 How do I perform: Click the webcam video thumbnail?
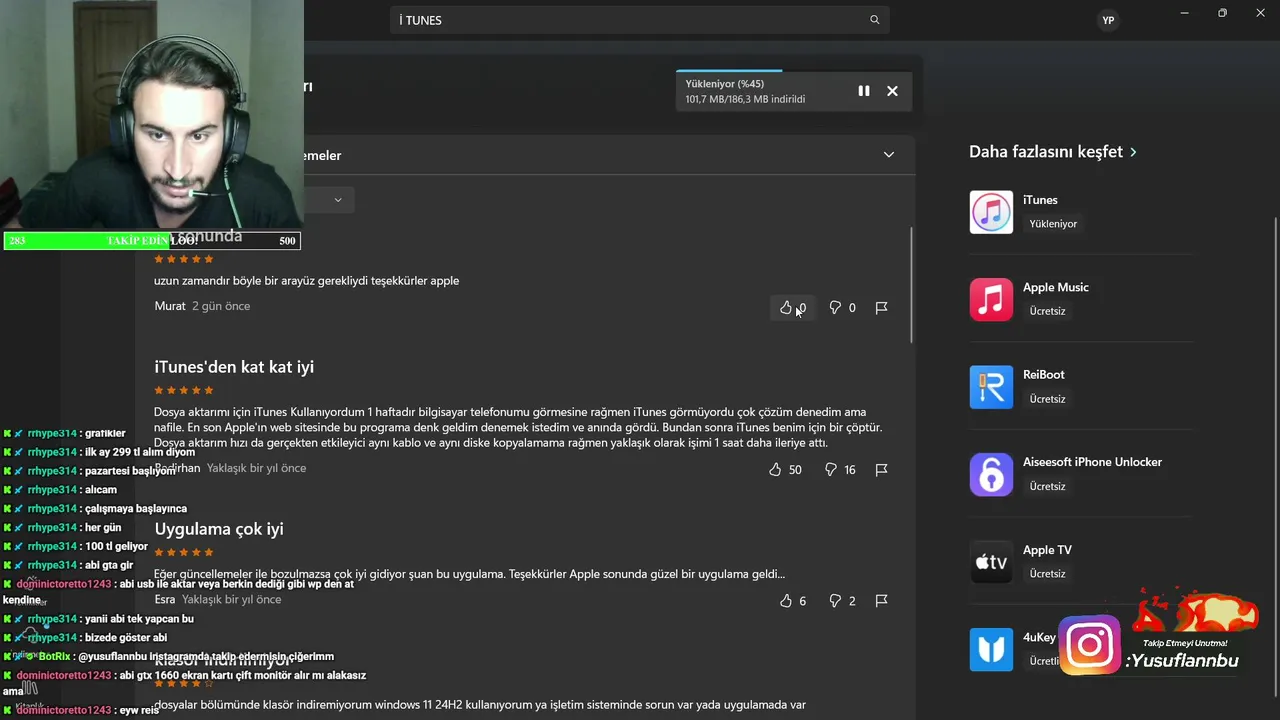pyautogui.click(x=152, y=115)
